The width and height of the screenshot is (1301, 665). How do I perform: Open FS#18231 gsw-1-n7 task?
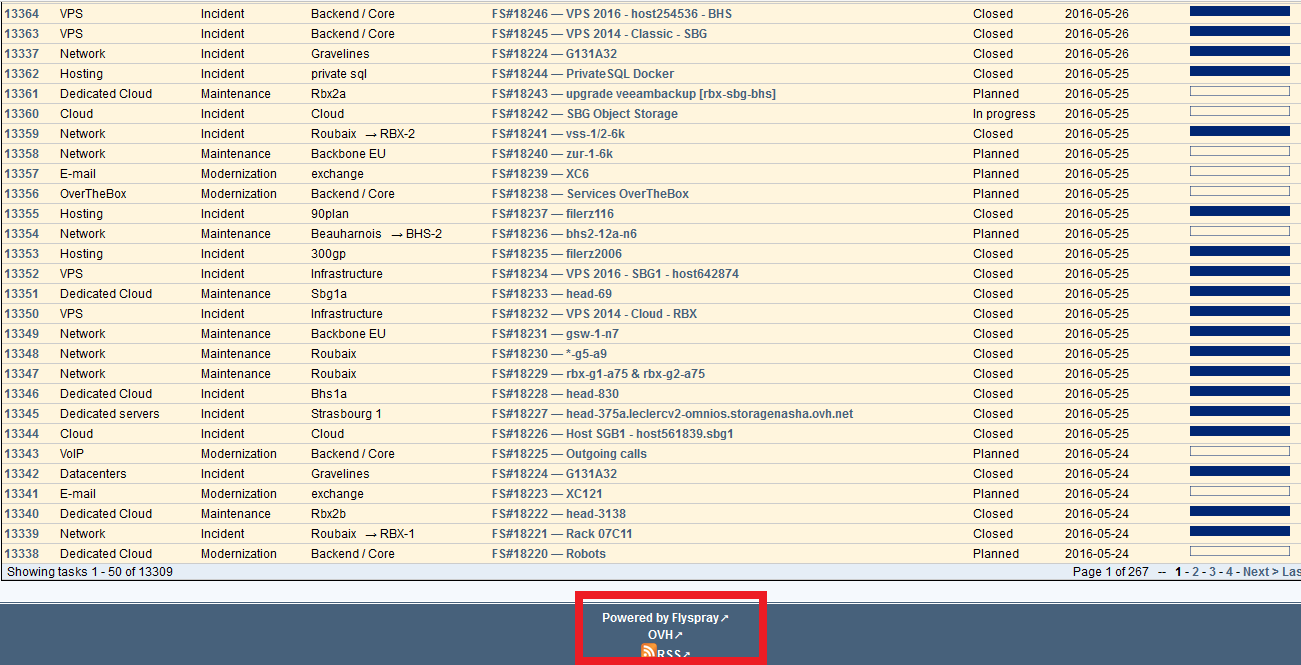pos(555,334)
